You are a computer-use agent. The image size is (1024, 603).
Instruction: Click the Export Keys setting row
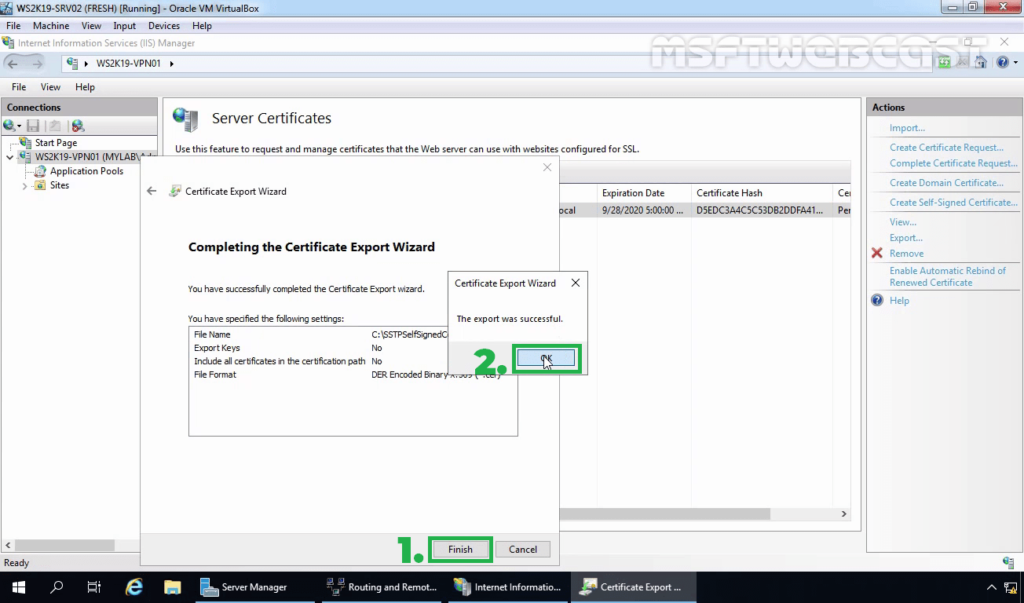[x=353, y=348]
